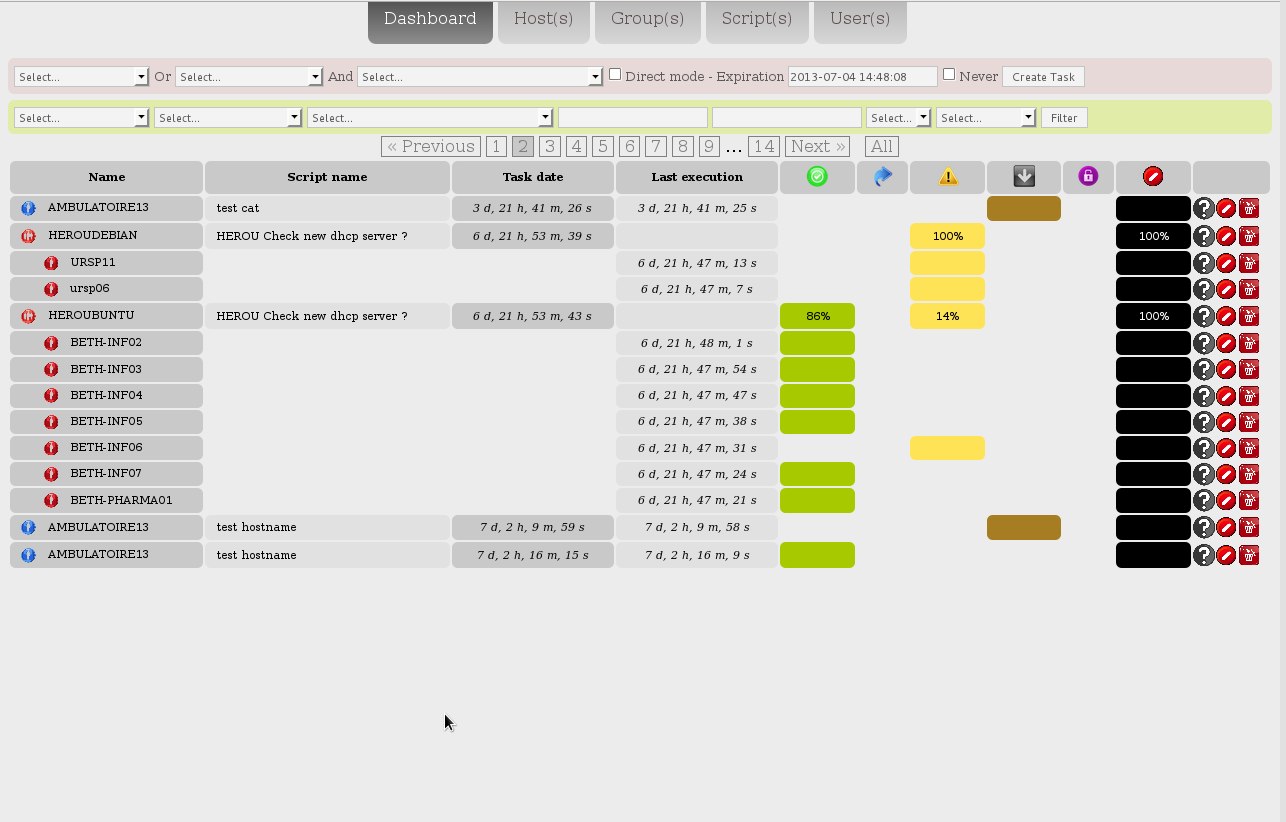The image size is (1286, 822).
Task: Open the Script(s) tab
Action: pyautogui.click(x=757, y=18)
